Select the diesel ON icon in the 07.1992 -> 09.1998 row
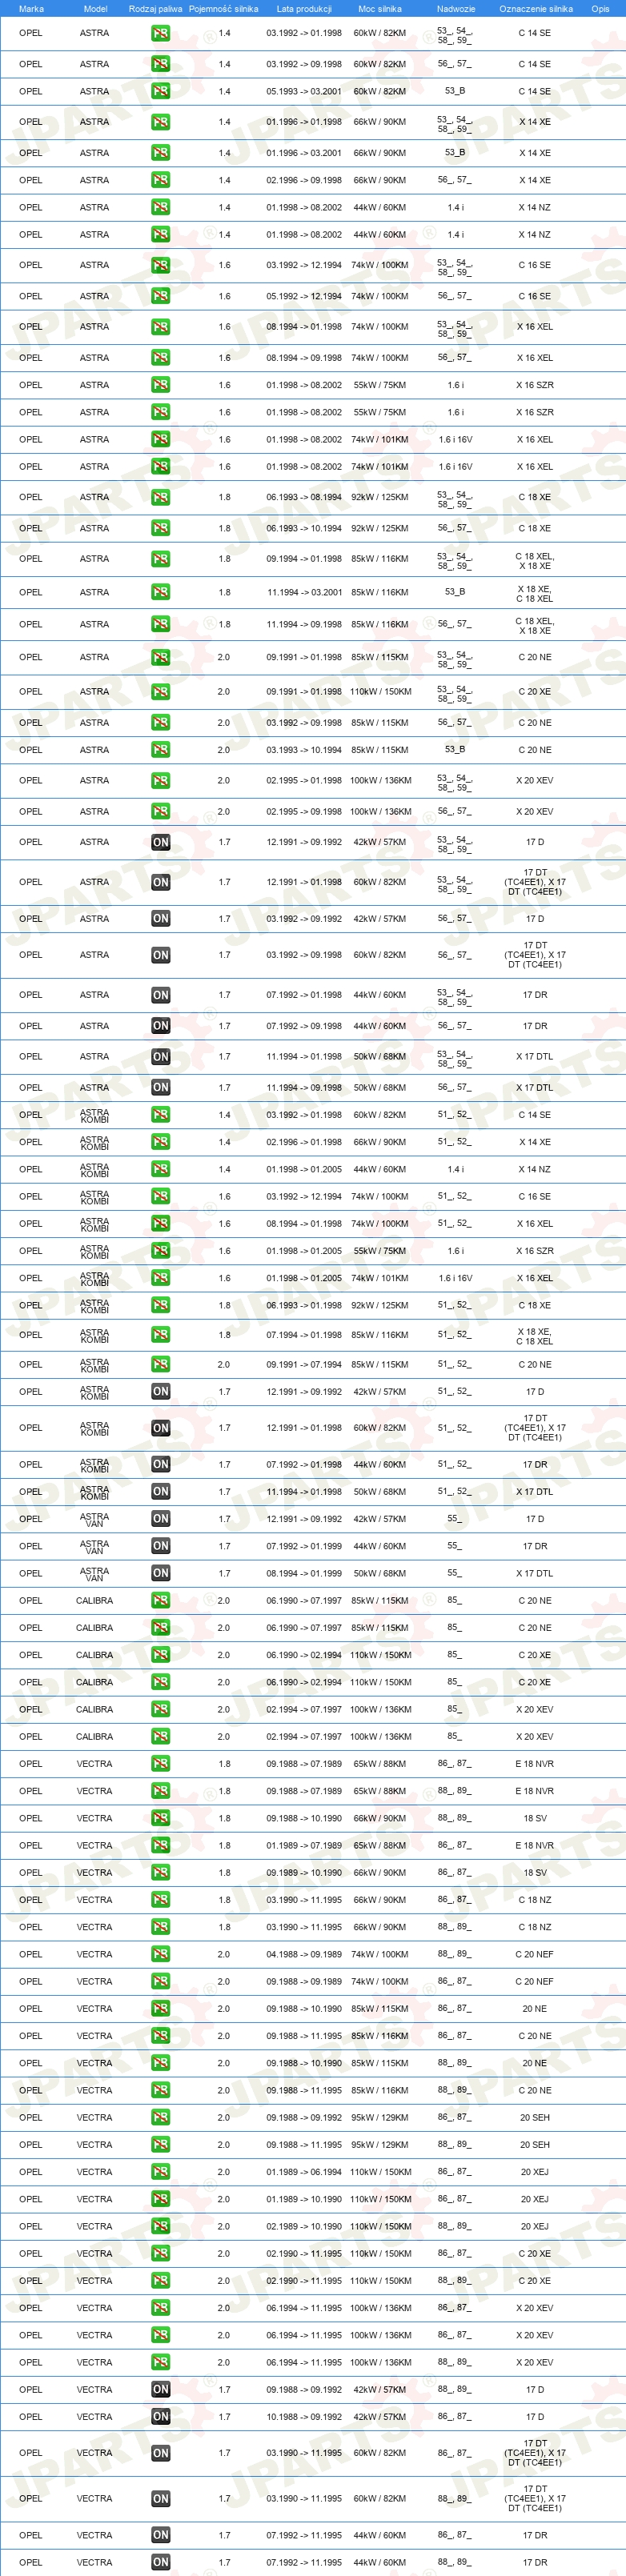626x2576 pixels. tap(160, 1025)
